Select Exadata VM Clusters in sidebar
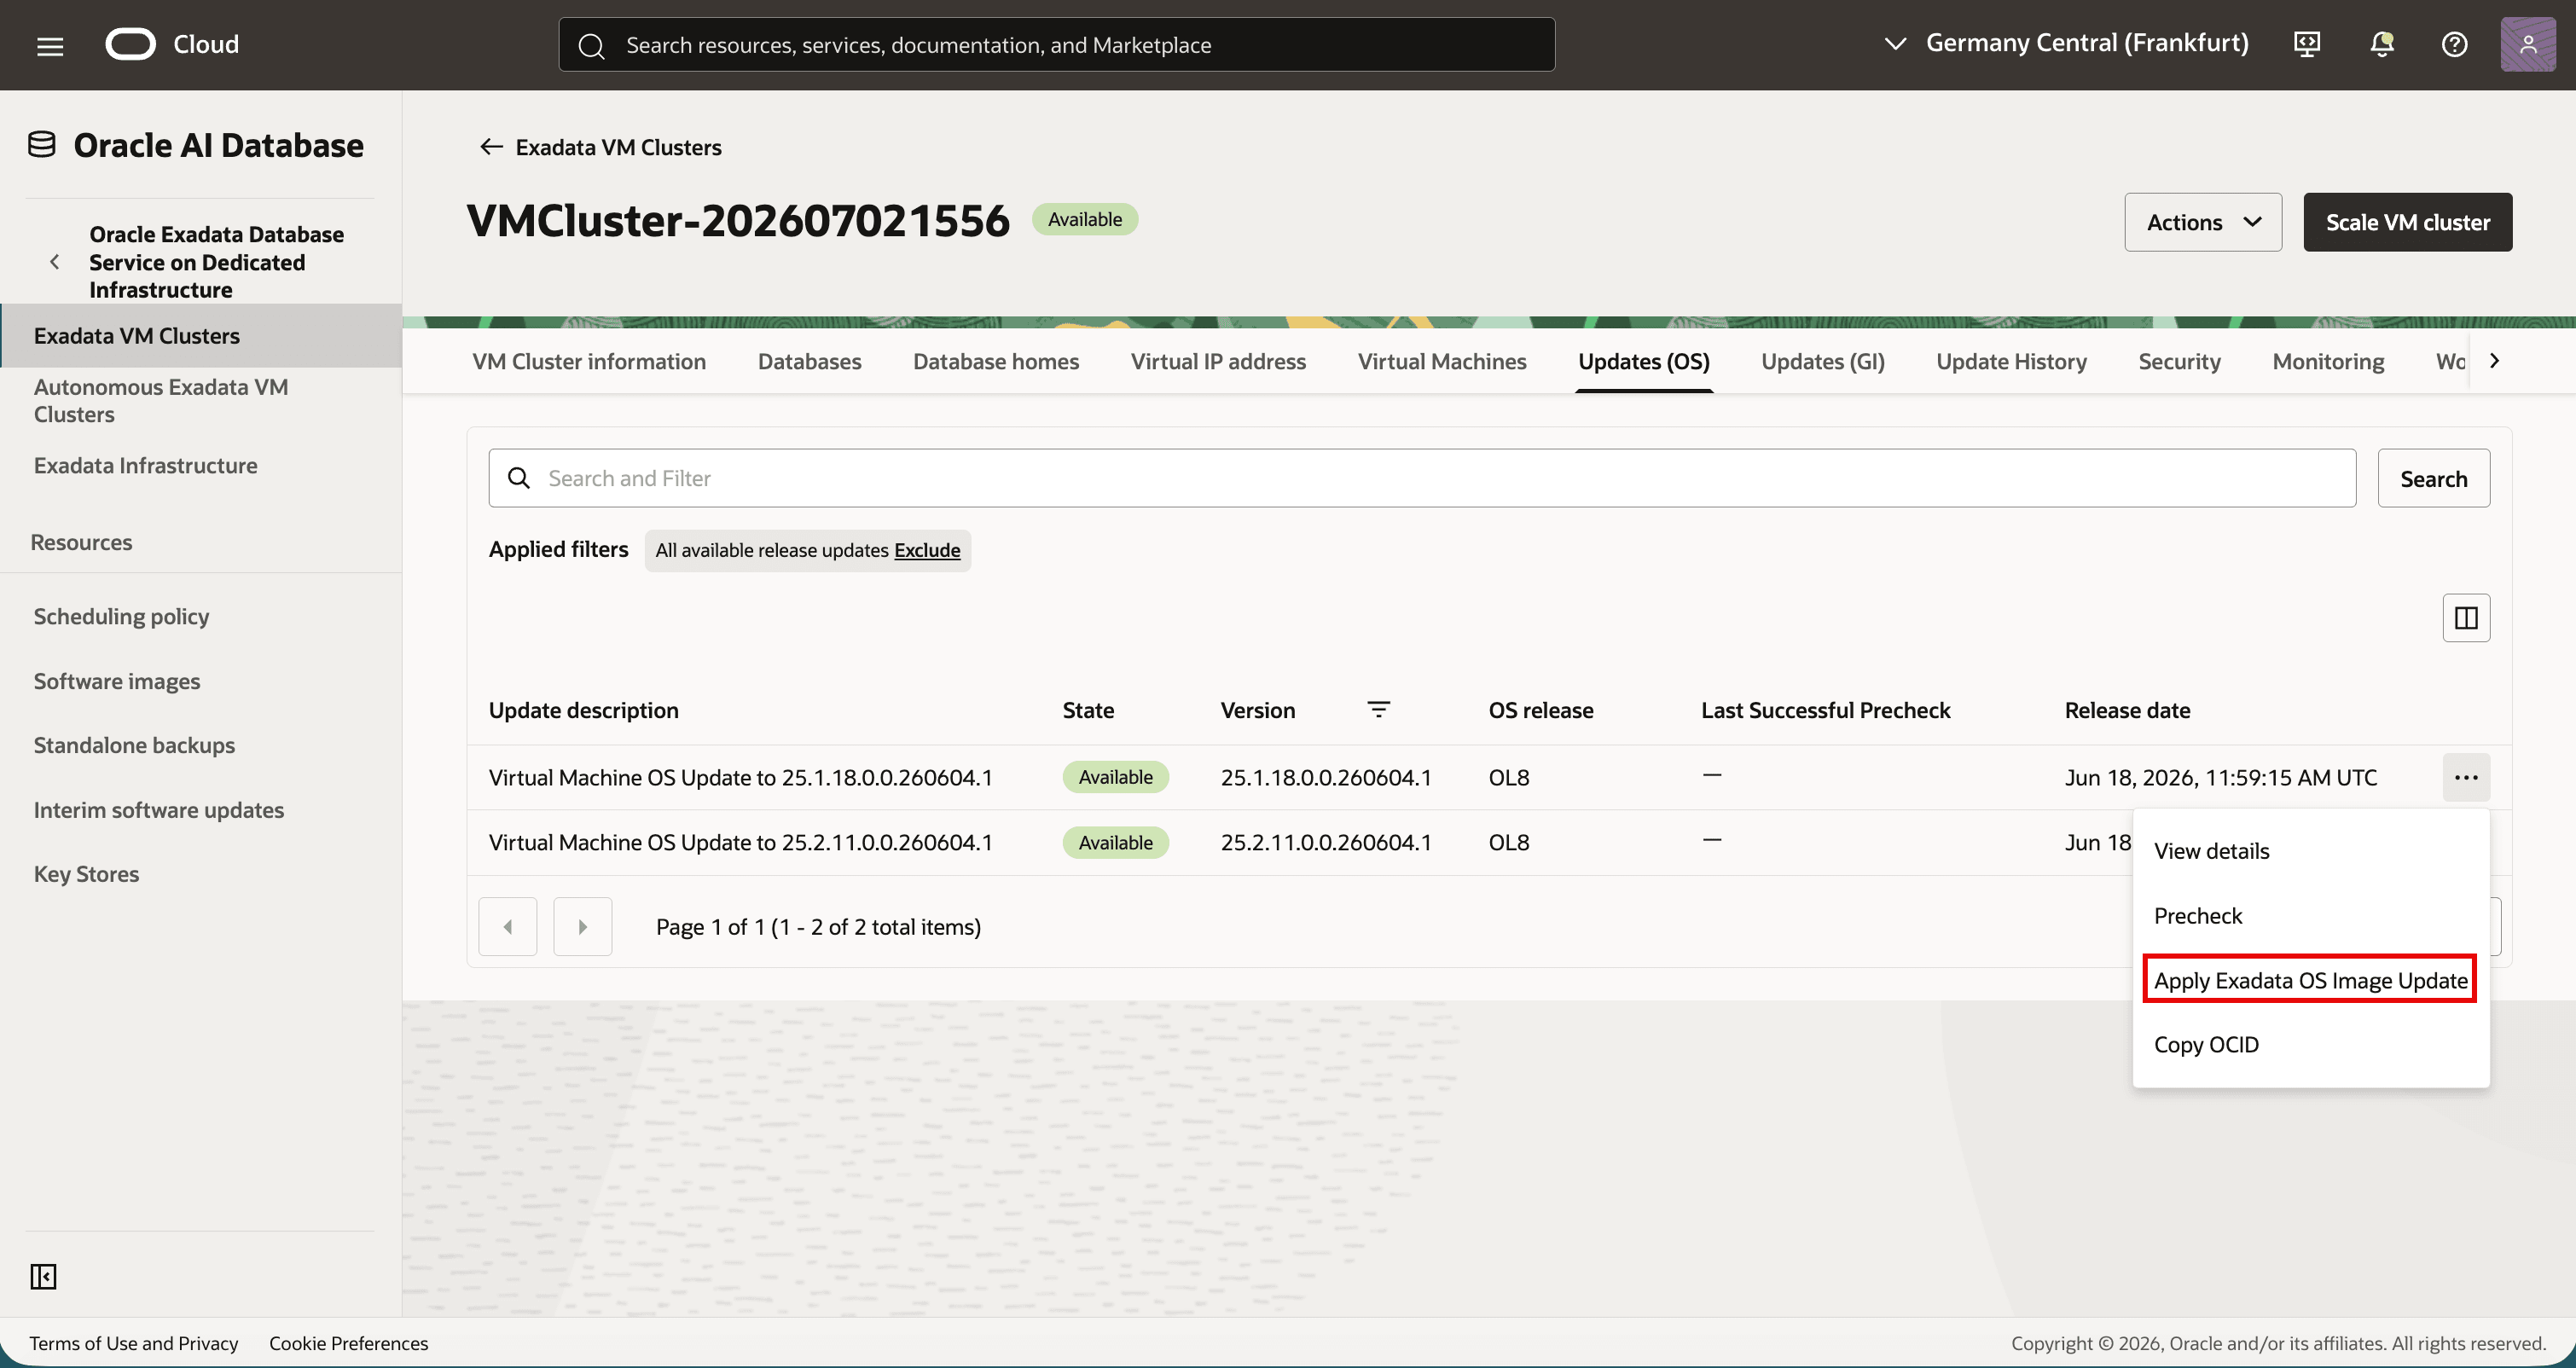The height and width of the screenshot is (1368, 2576). [200, 336]
